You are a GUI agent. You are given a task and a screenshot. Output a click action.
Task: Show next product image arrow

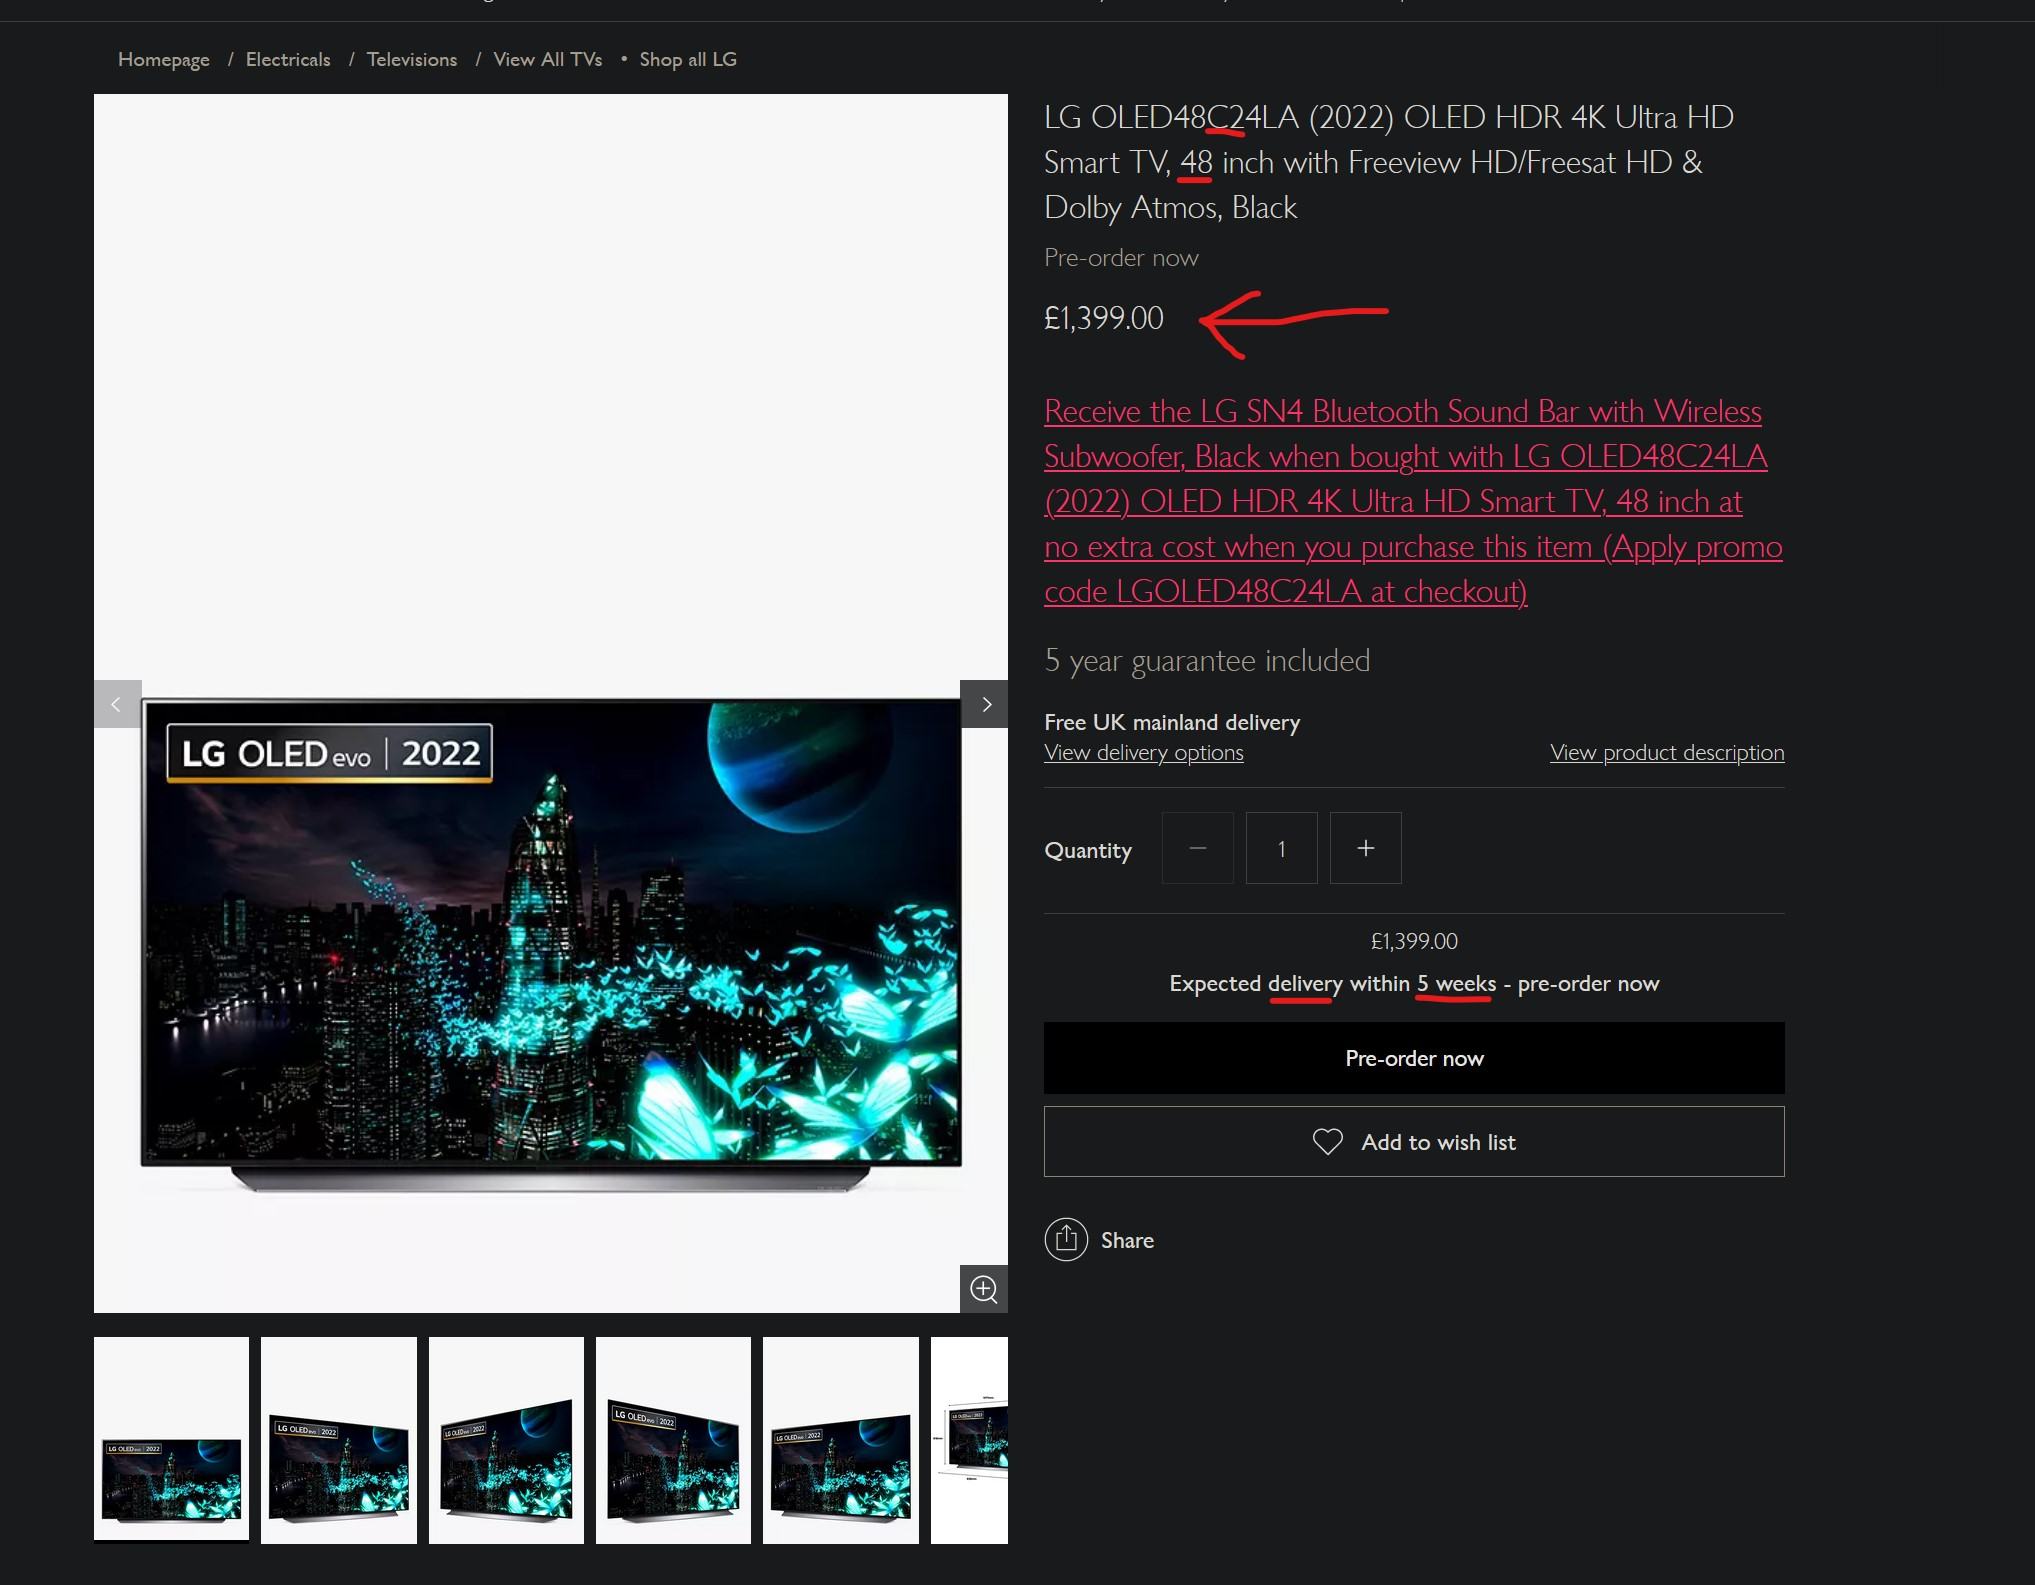pyautogui.click(x=985, y=704)
